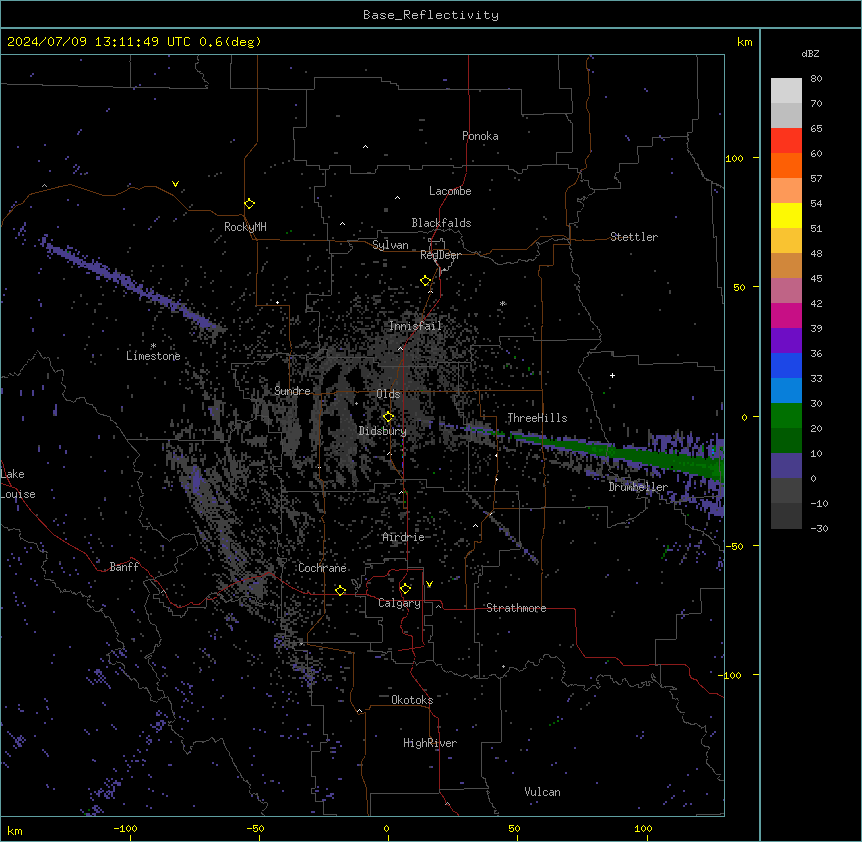
Task: Select the Cochrane city label
Action: pyautogui.click(x=322, y=568)
